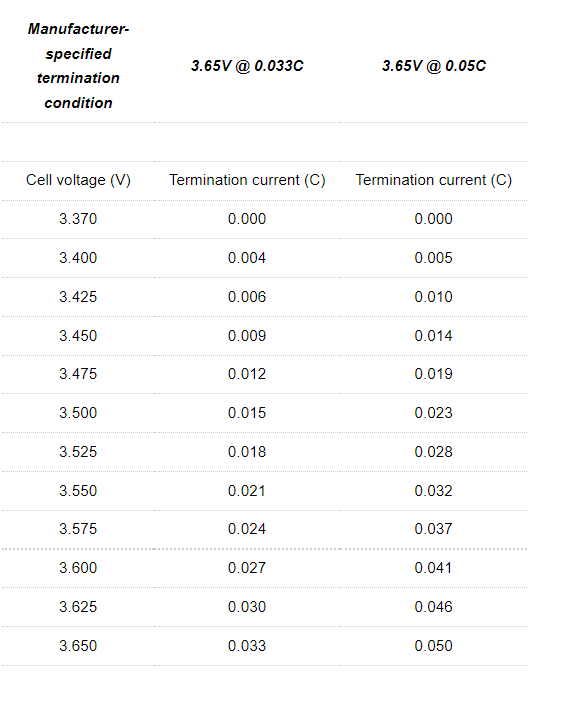
Task: Click the 'Manufacturer-specified termination condition' header
Action: coord(78,66)
